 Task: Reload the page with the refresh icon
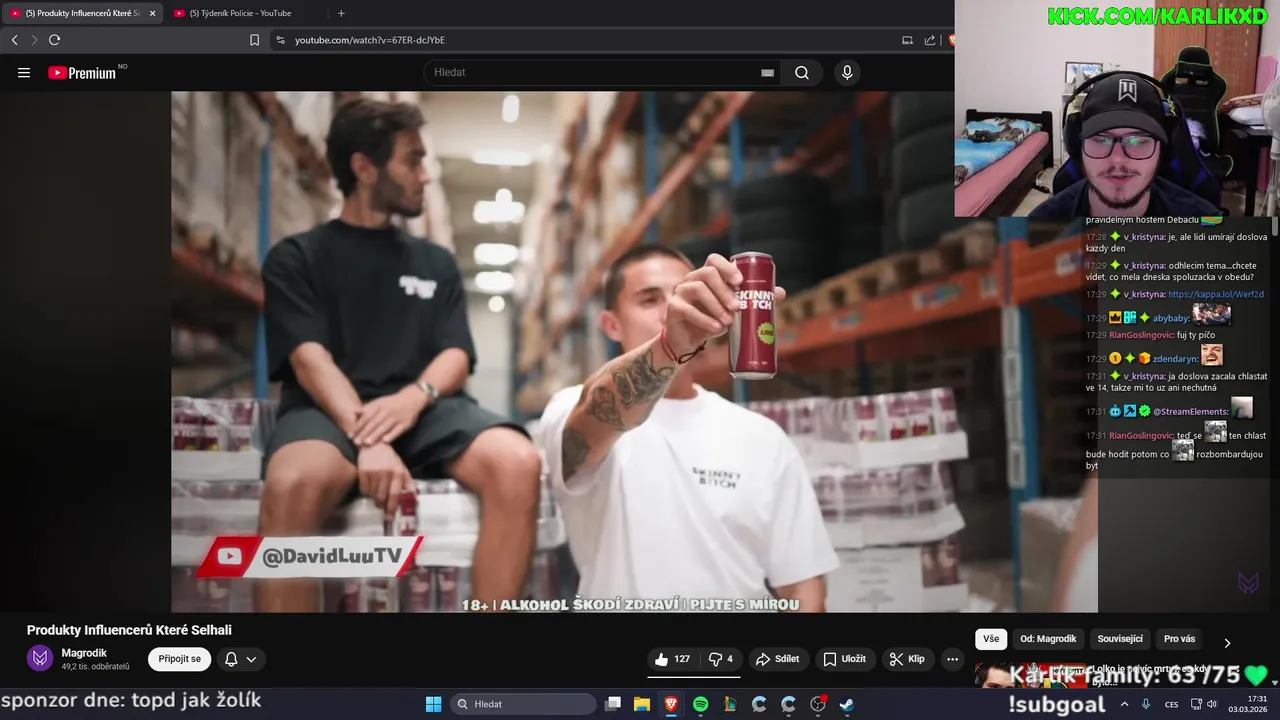(54, 40)
